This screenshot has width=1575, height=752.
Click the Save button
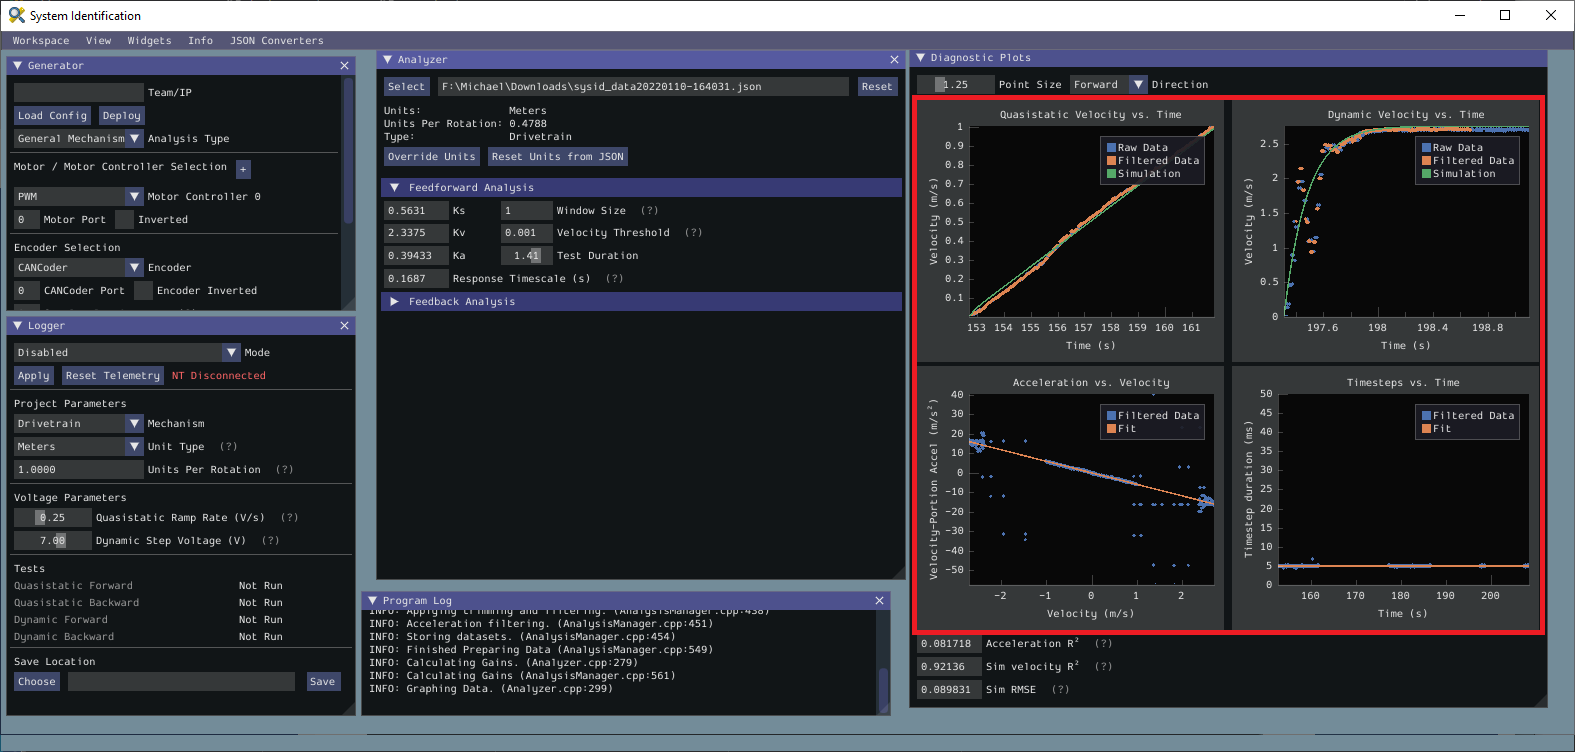point(323,682)
